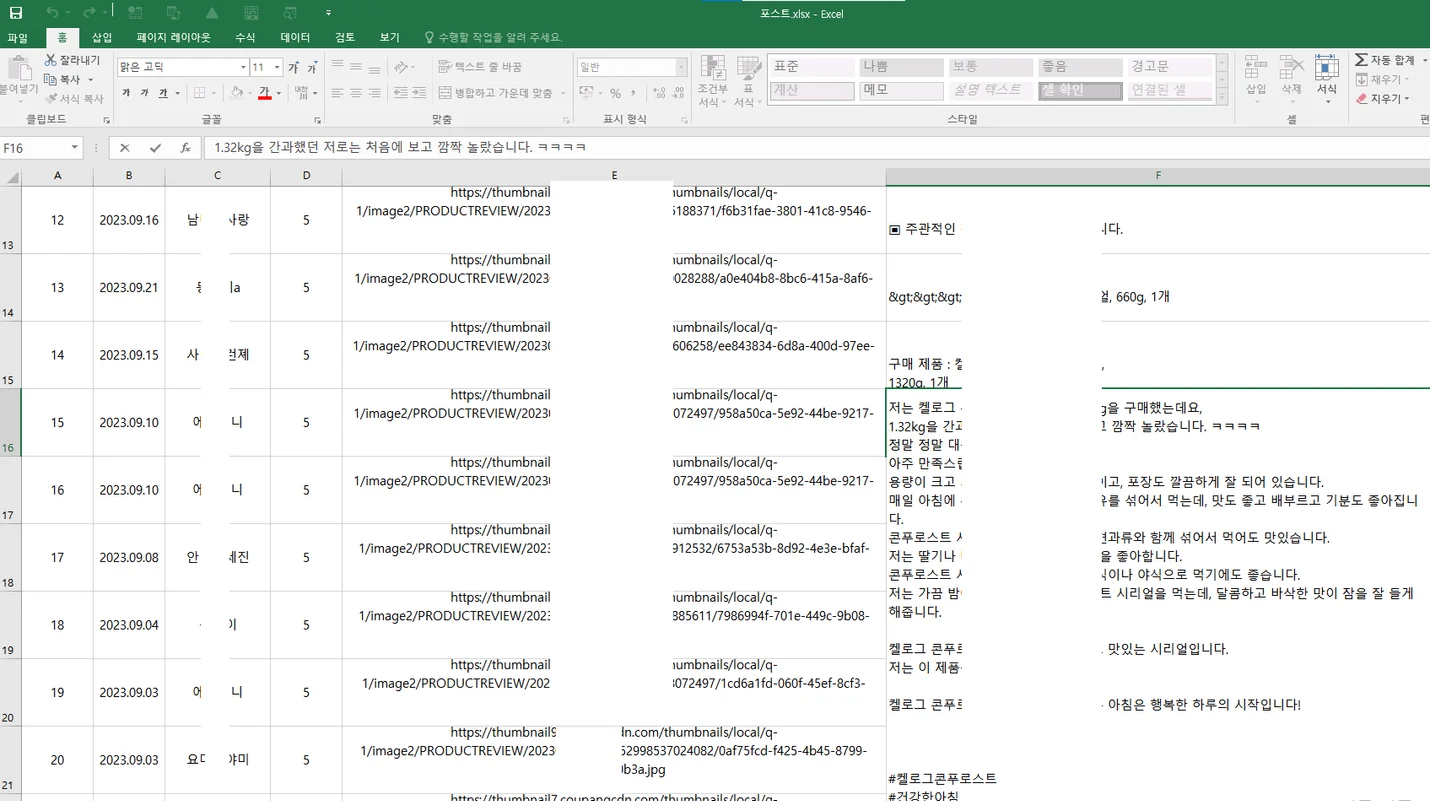This screenshot has height=801, width=1430.
Task: Open the 지우기 clear menu
Action: tap(1382, 99)
